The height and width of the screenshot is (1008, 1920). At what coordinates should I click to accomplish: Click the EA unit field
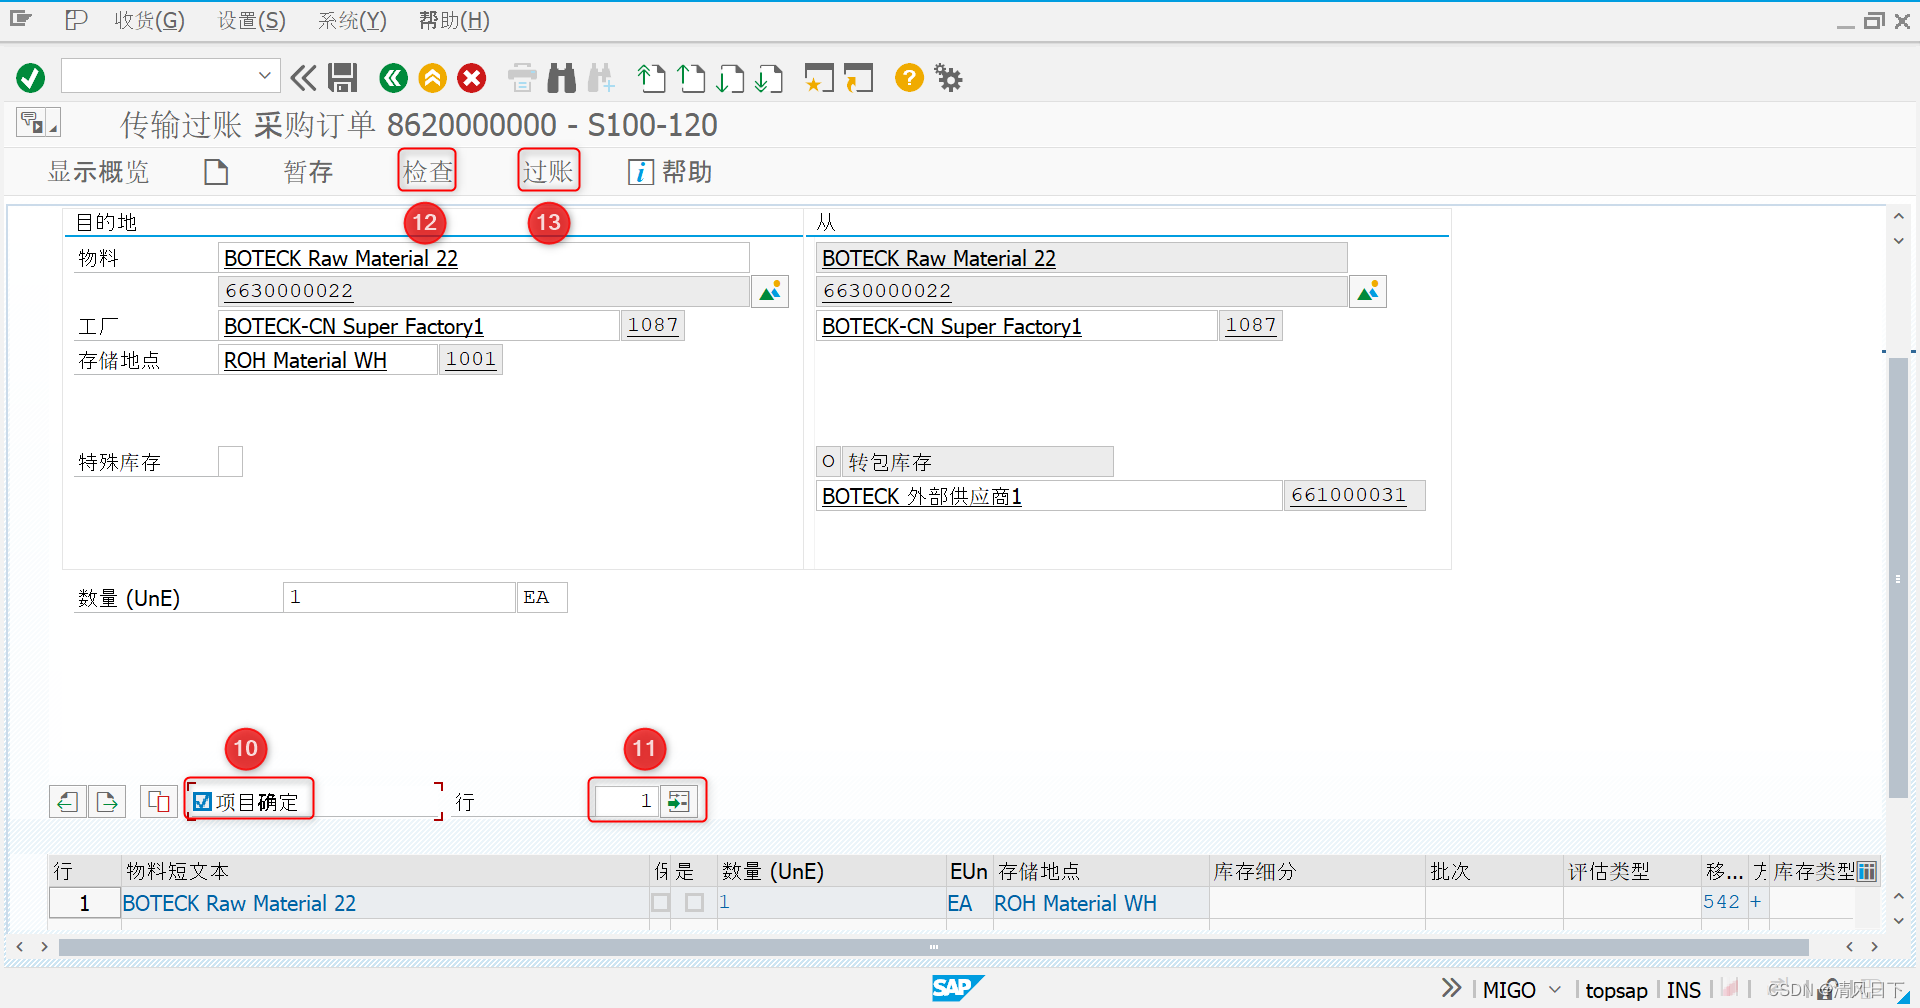(542, 597)
